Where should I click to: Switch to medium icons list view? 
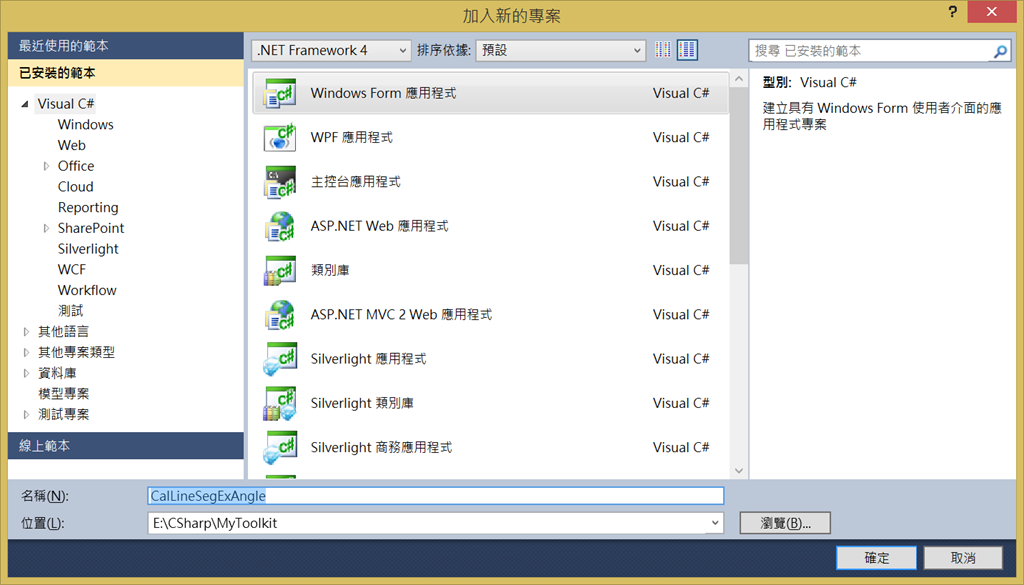[687, 50]
